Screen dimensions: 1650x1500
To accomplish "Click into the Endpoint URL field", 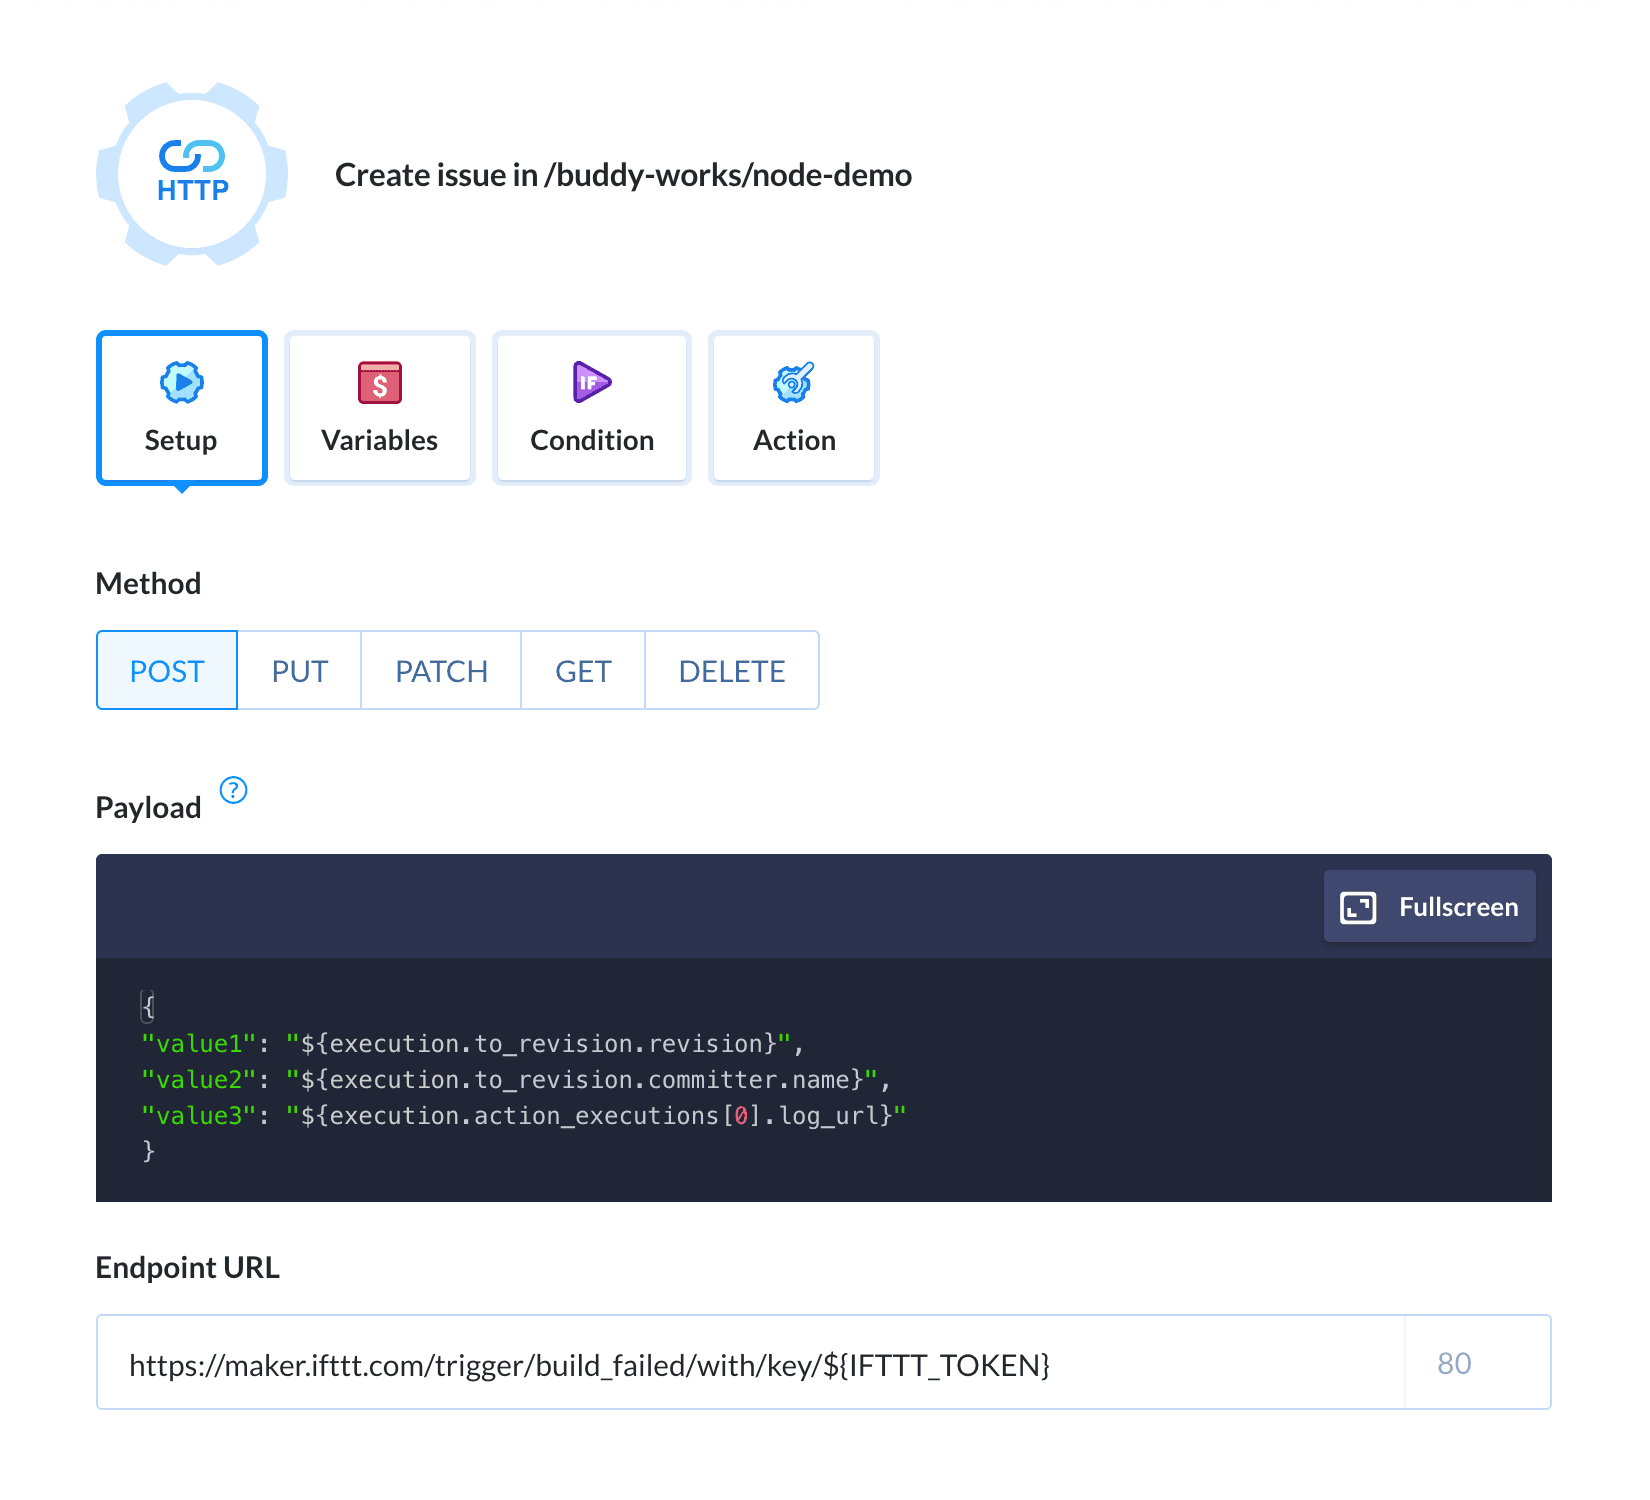I will point(750,1364).
